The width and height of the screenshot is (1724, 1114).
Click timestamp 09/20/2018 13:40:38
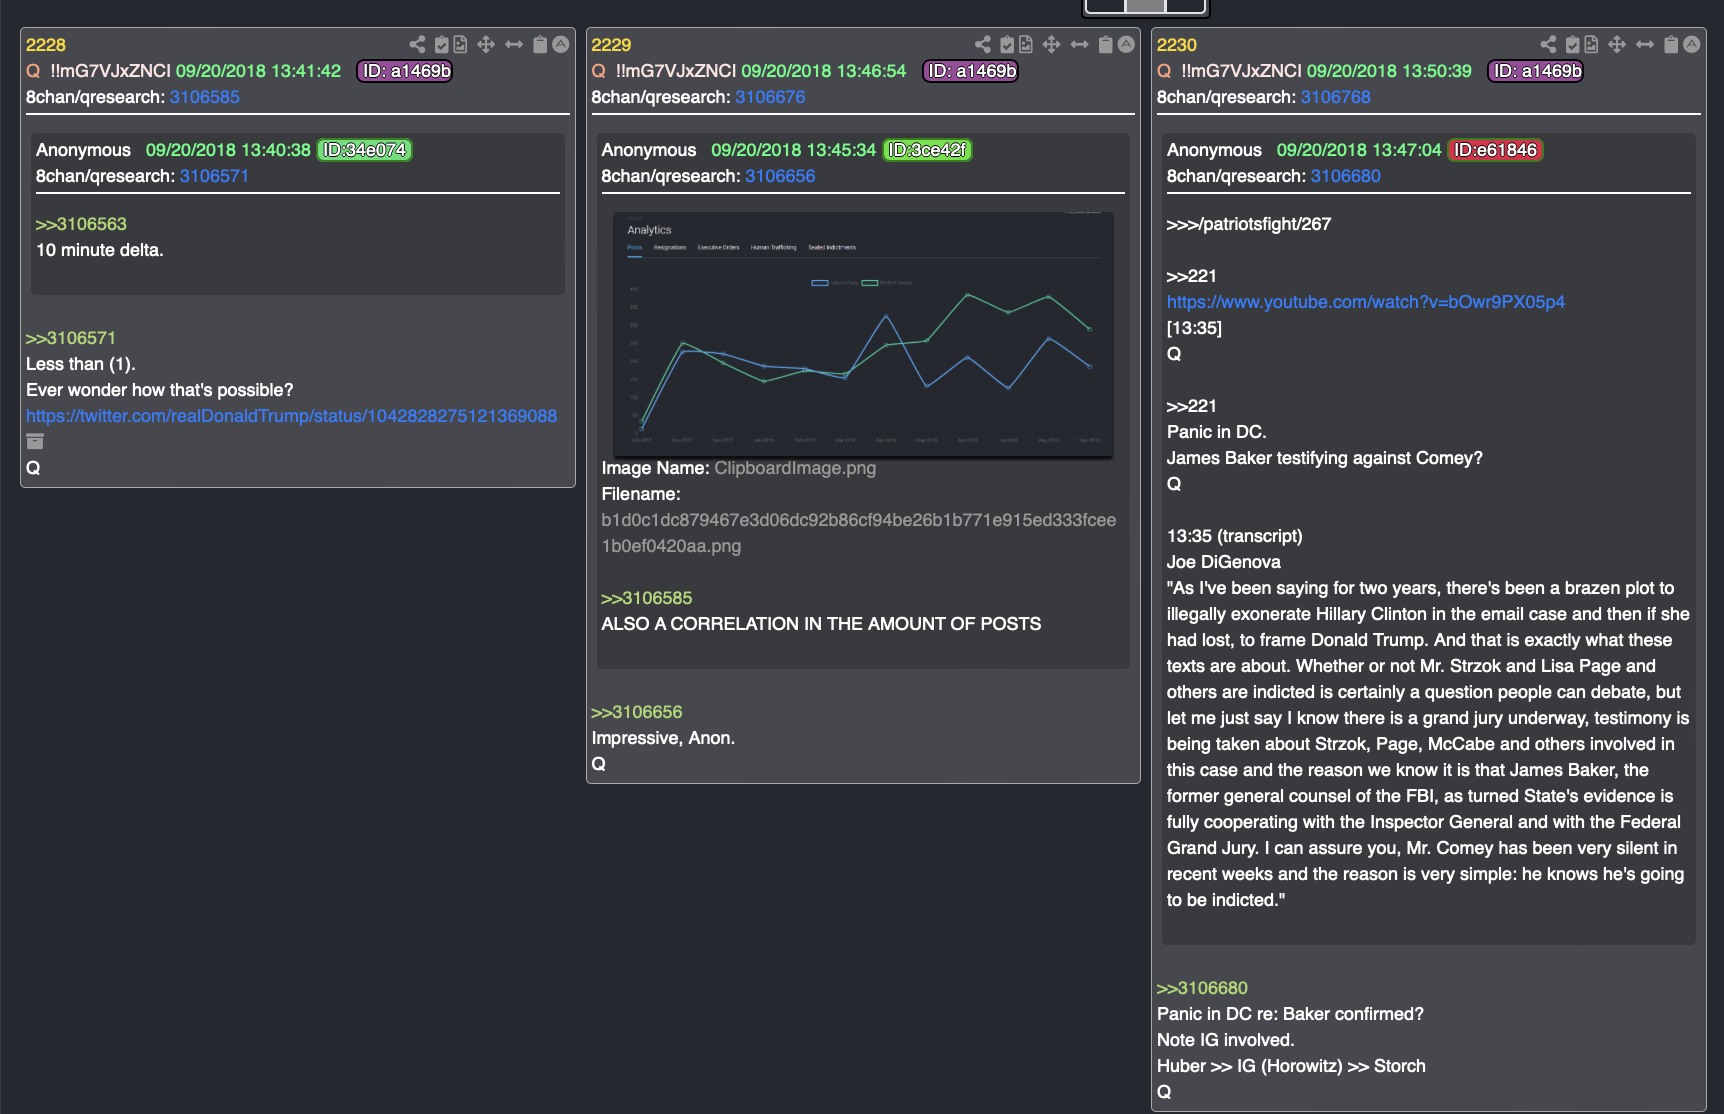point(228,150)
